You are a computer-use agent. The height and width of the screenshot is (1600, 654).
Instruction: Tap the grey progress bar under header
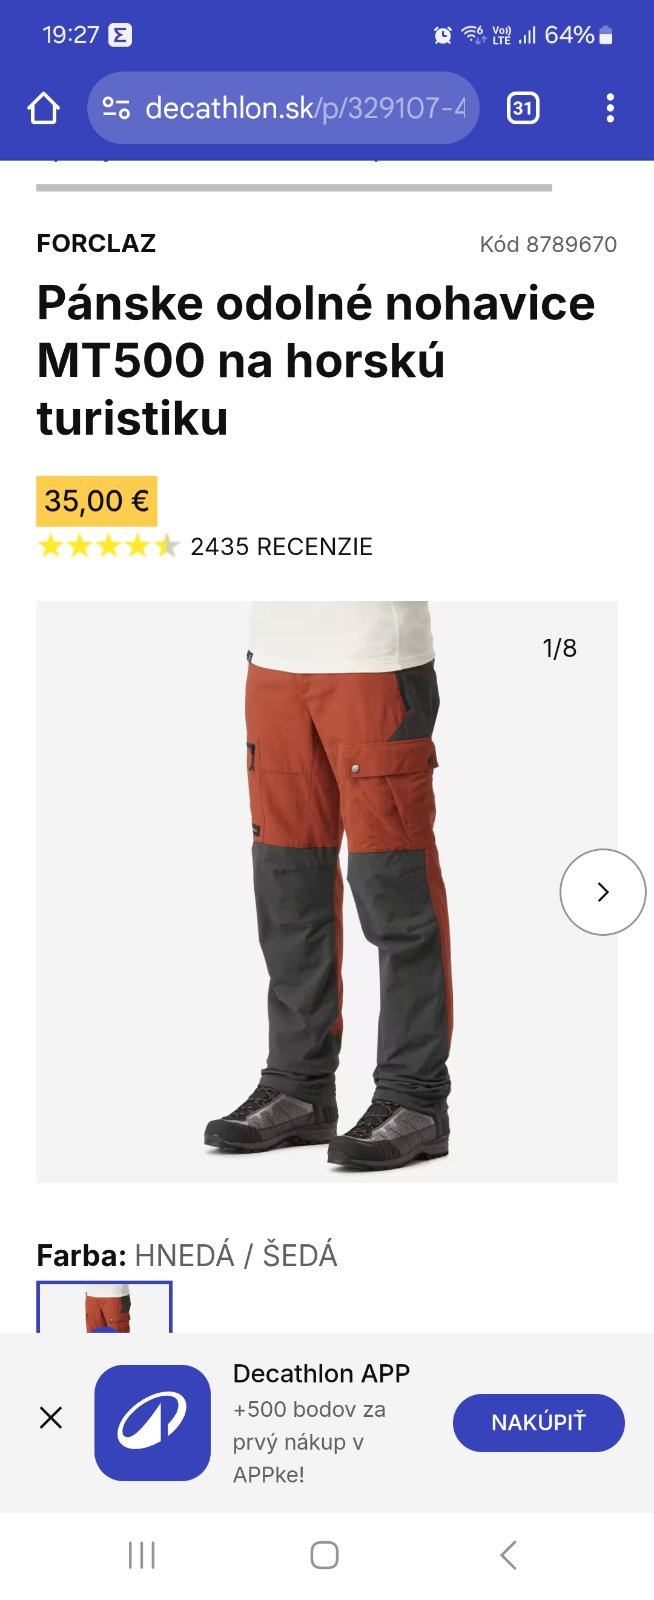[294, 187]
